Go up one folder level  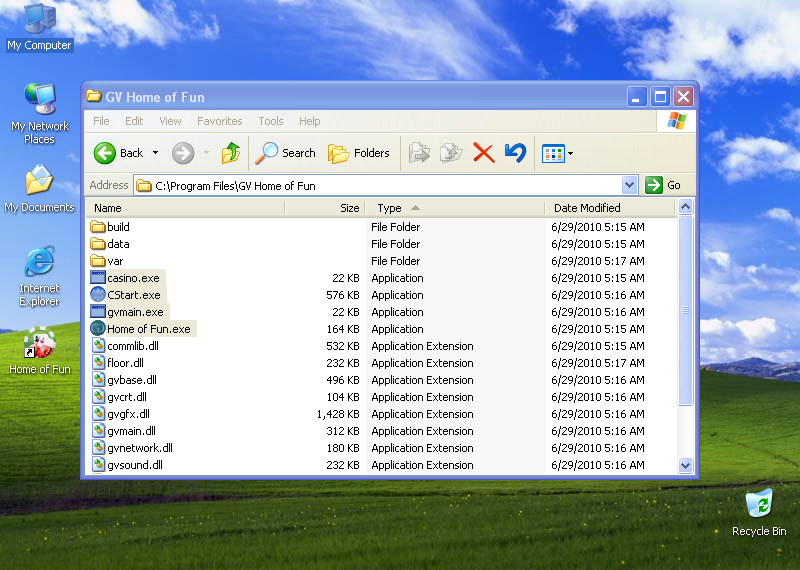[x=231, y=153]
